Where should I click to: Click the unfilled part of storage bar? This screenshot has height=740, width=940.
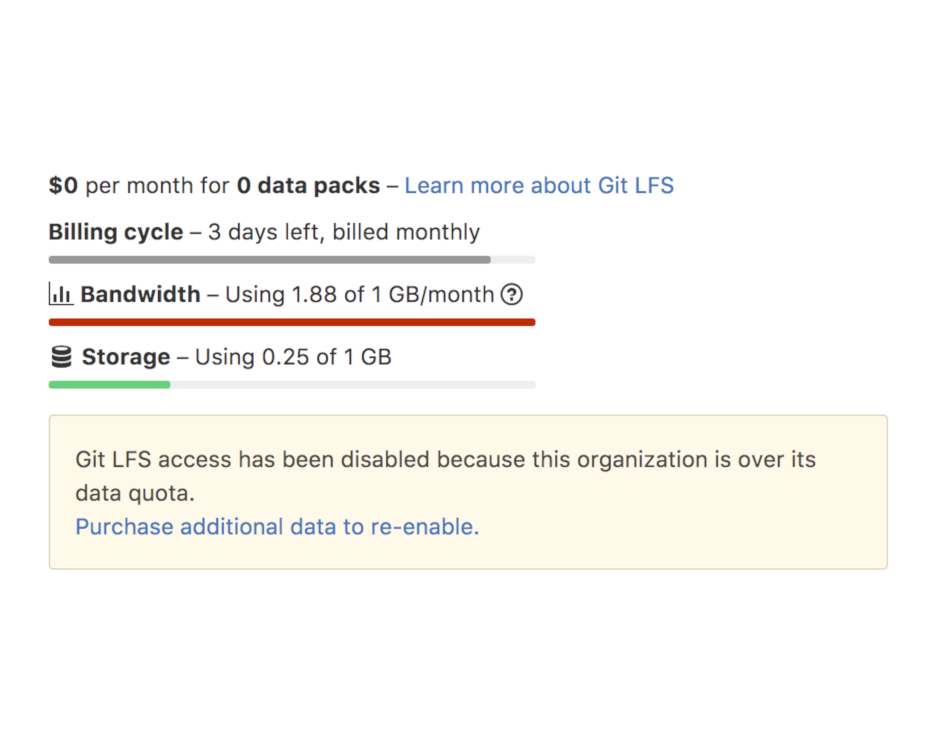click(352, 385)
